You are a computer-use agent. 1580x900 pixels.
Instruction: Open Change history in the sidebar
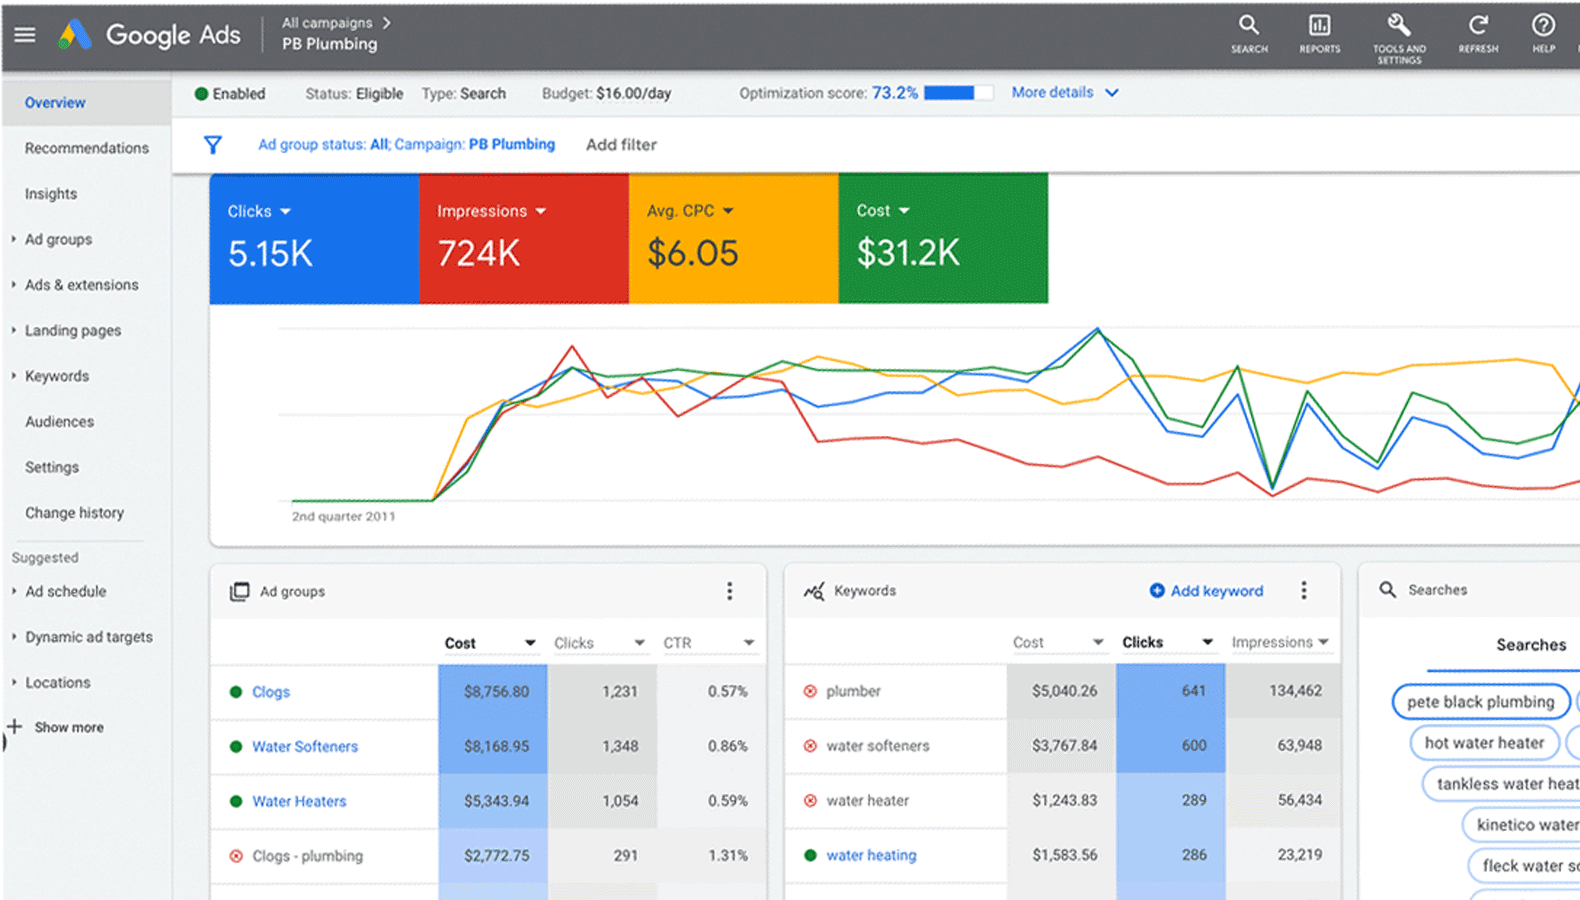(75, 513)
